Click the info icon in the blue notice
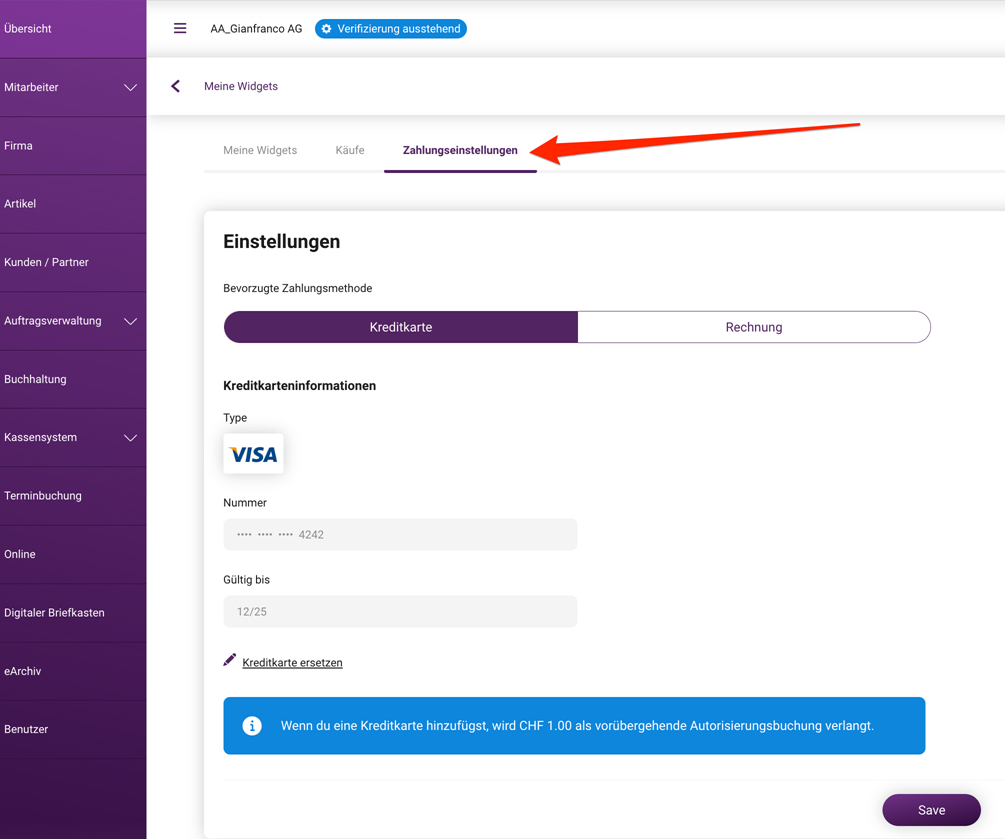 tap(252, 726)
